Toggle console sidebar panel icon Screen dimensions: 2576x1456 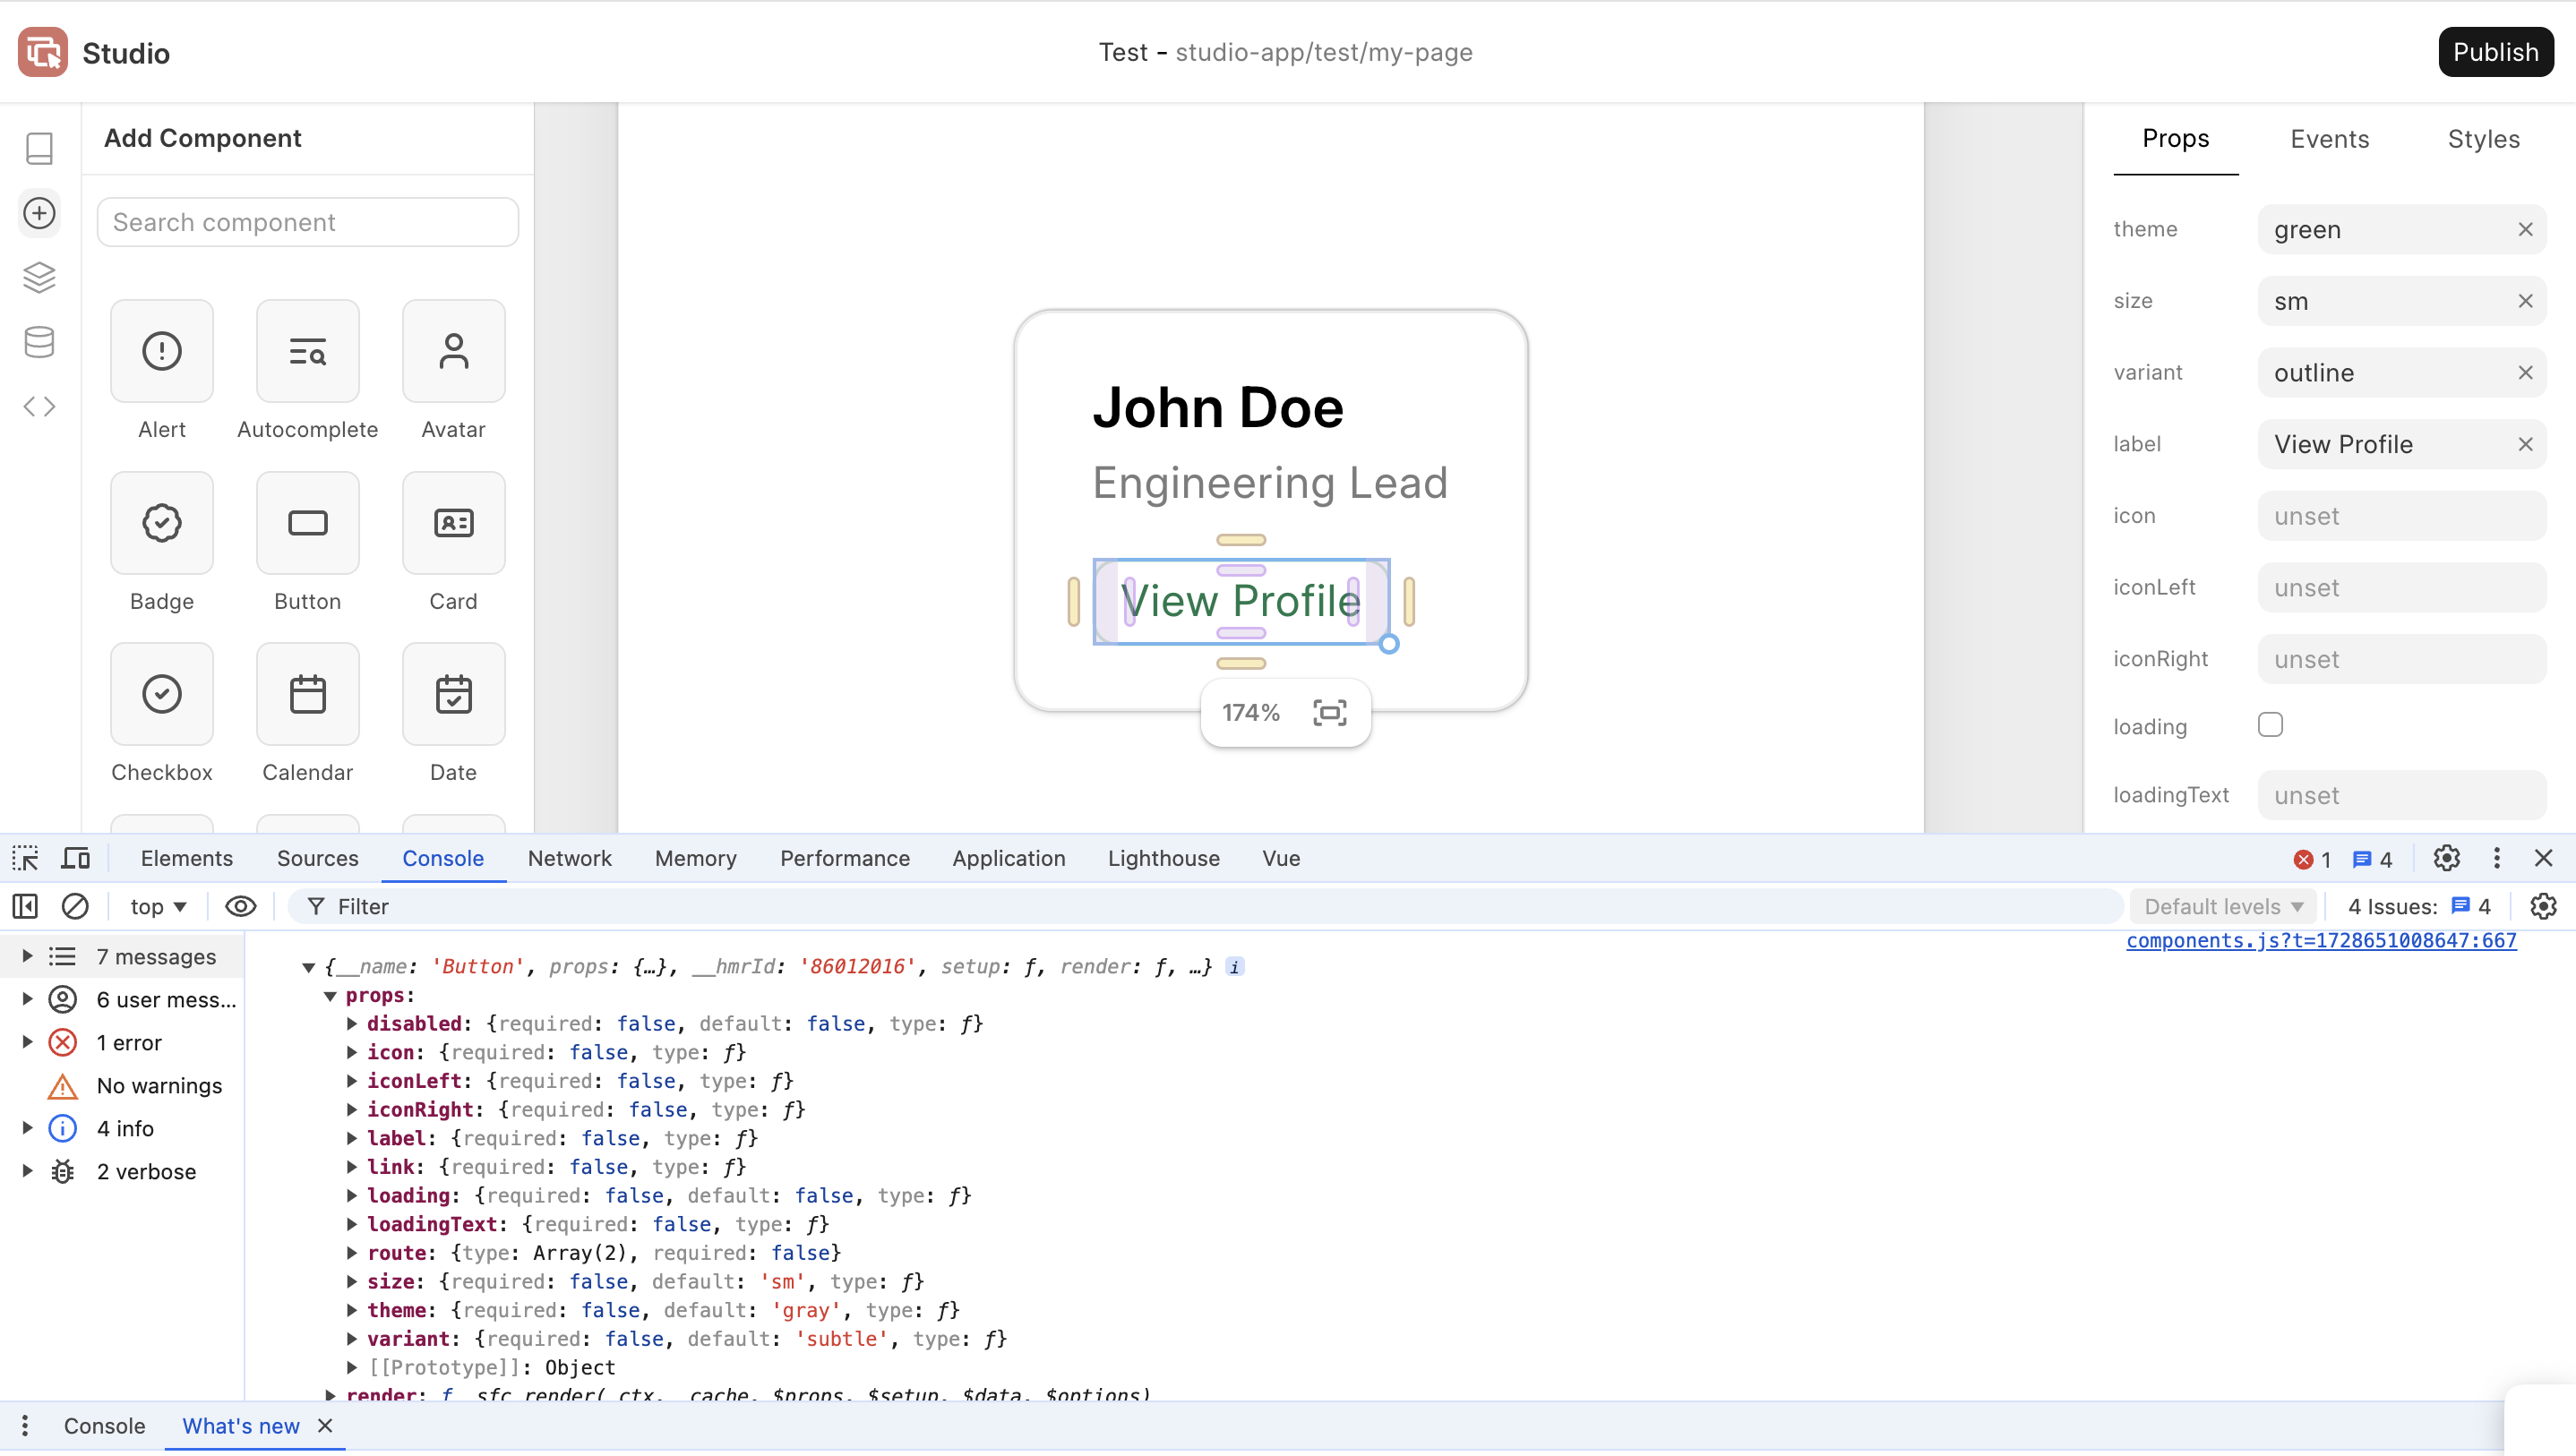click(25, 906)
